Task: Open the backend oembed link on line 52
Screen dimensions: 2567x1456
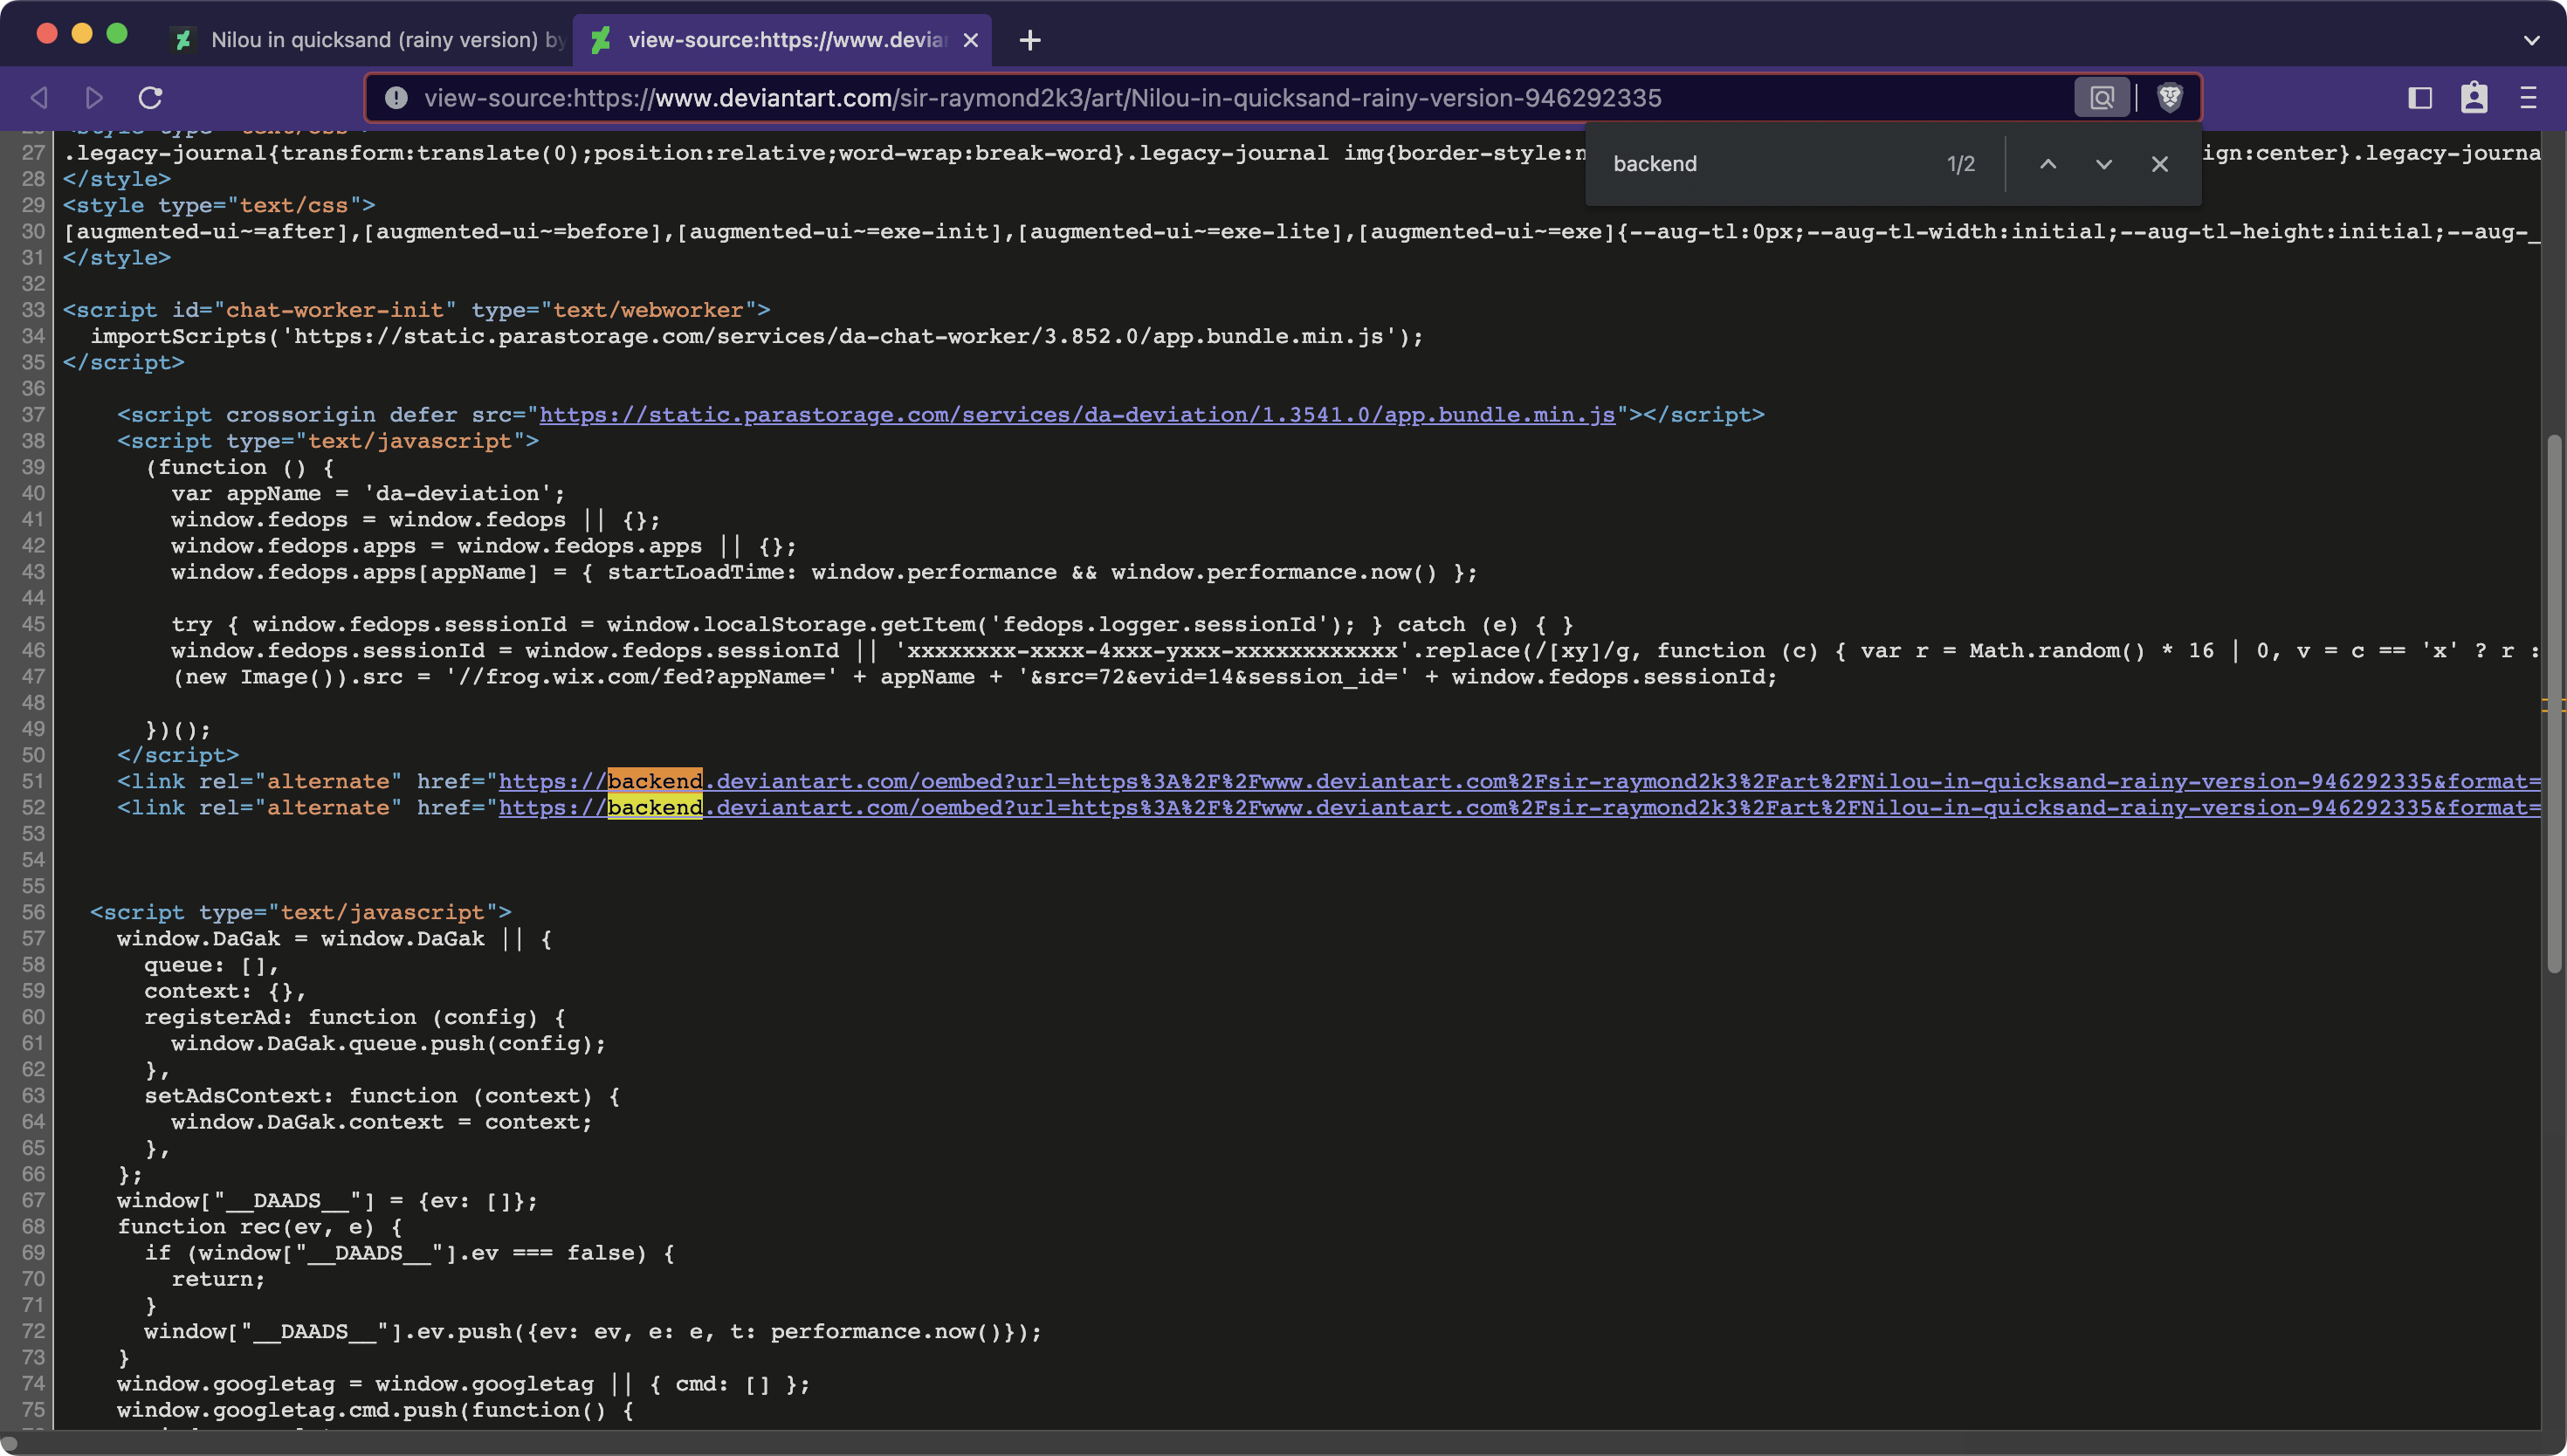Action: [1520, 807]
